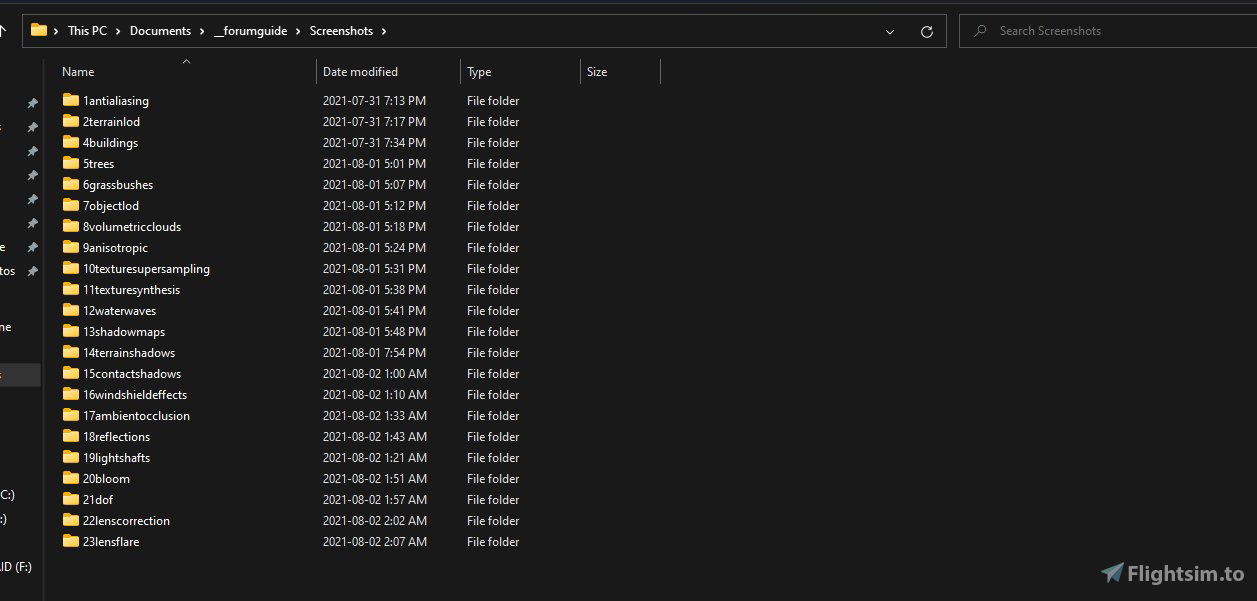
Task: Click the 16windshieldeffects folder icon
Action: pyautogui.click(x=70, y=394)
